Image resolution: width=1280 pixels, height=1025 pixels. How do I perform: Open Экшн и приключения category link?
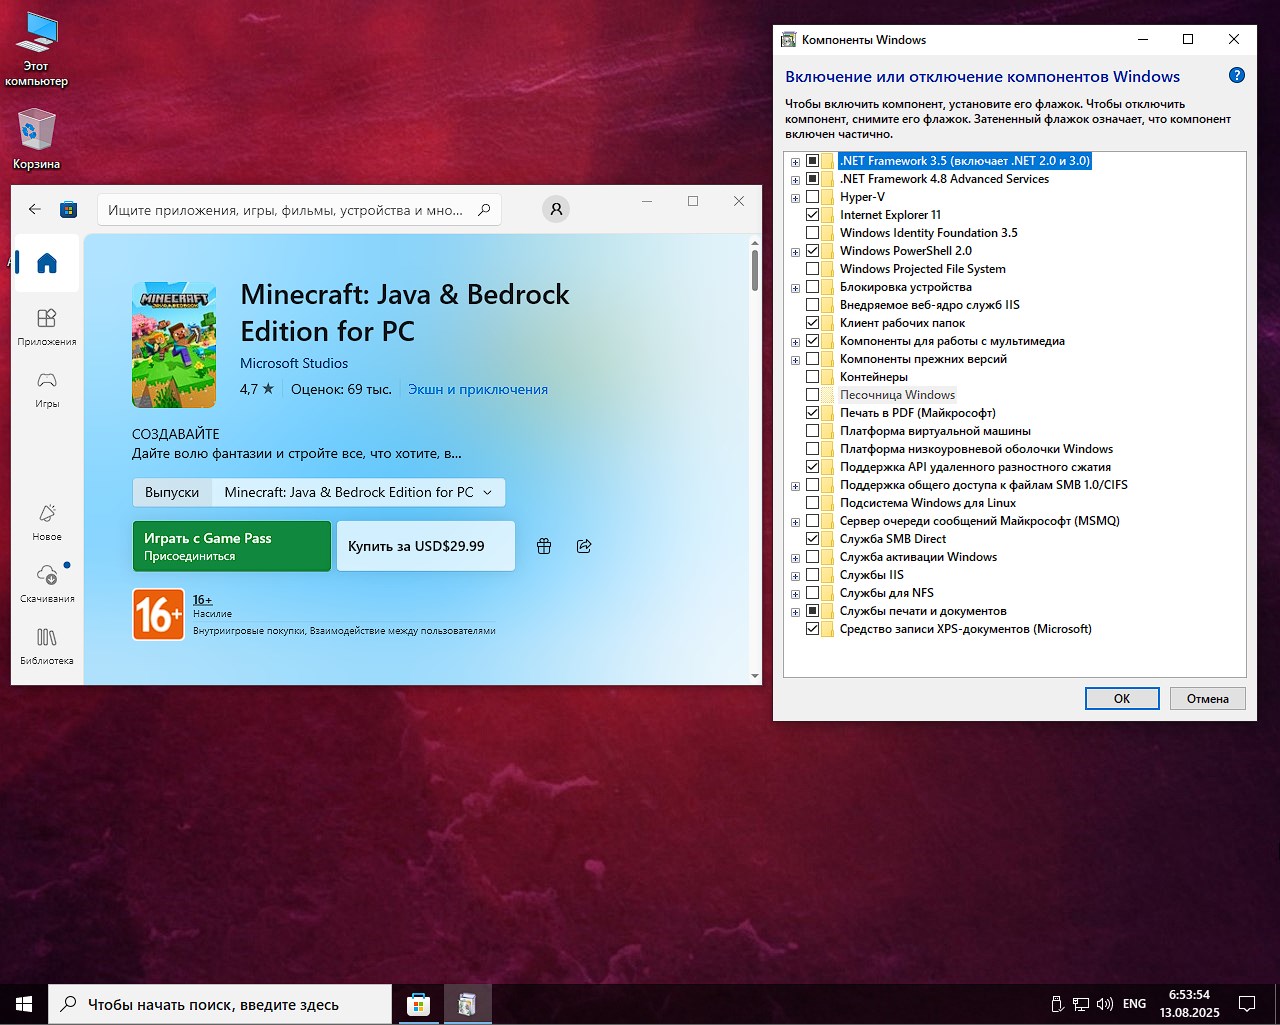click(x=478, y=389)
